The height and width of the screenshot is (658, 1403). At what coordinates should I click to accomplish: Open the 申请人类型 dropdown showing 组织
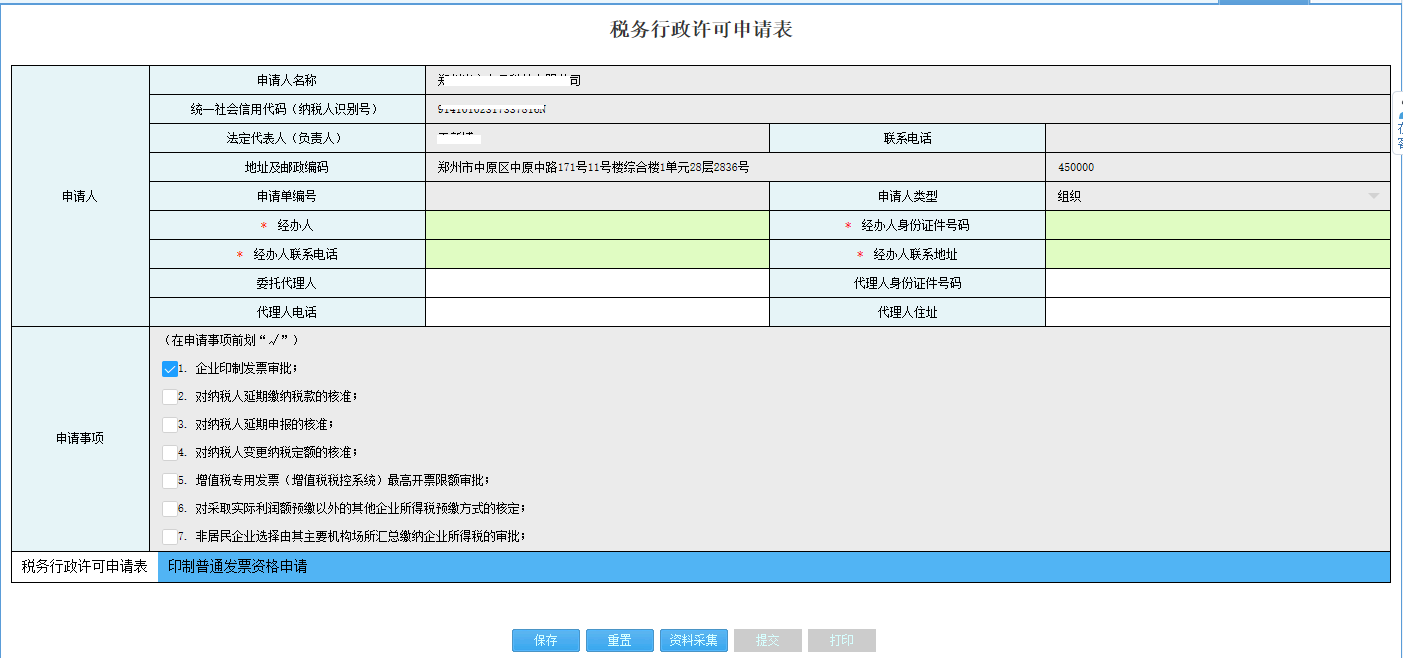pyautogui.click(x=1374, y=195)
